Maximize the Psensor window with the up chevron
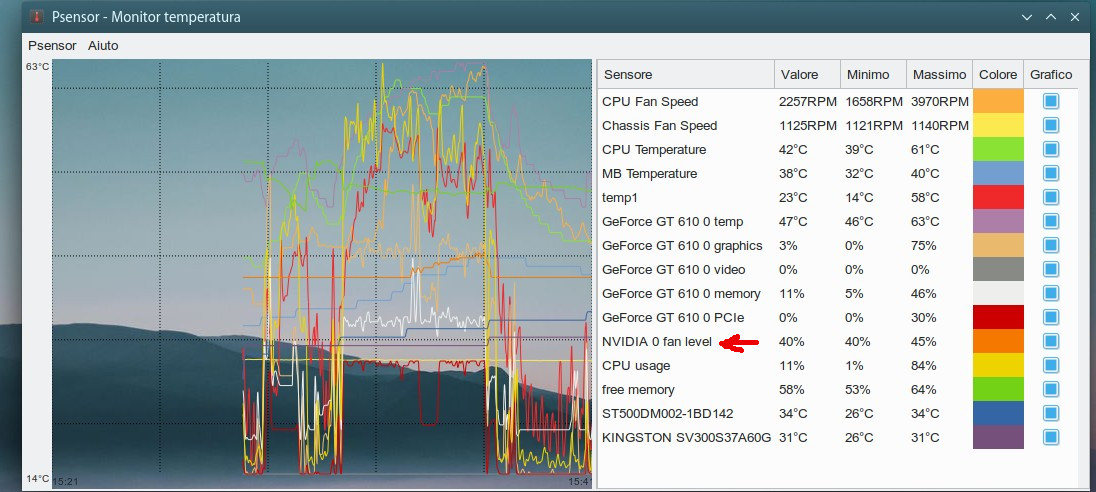This screenshot has width=1096, height=492. [x=1051, y=17]
